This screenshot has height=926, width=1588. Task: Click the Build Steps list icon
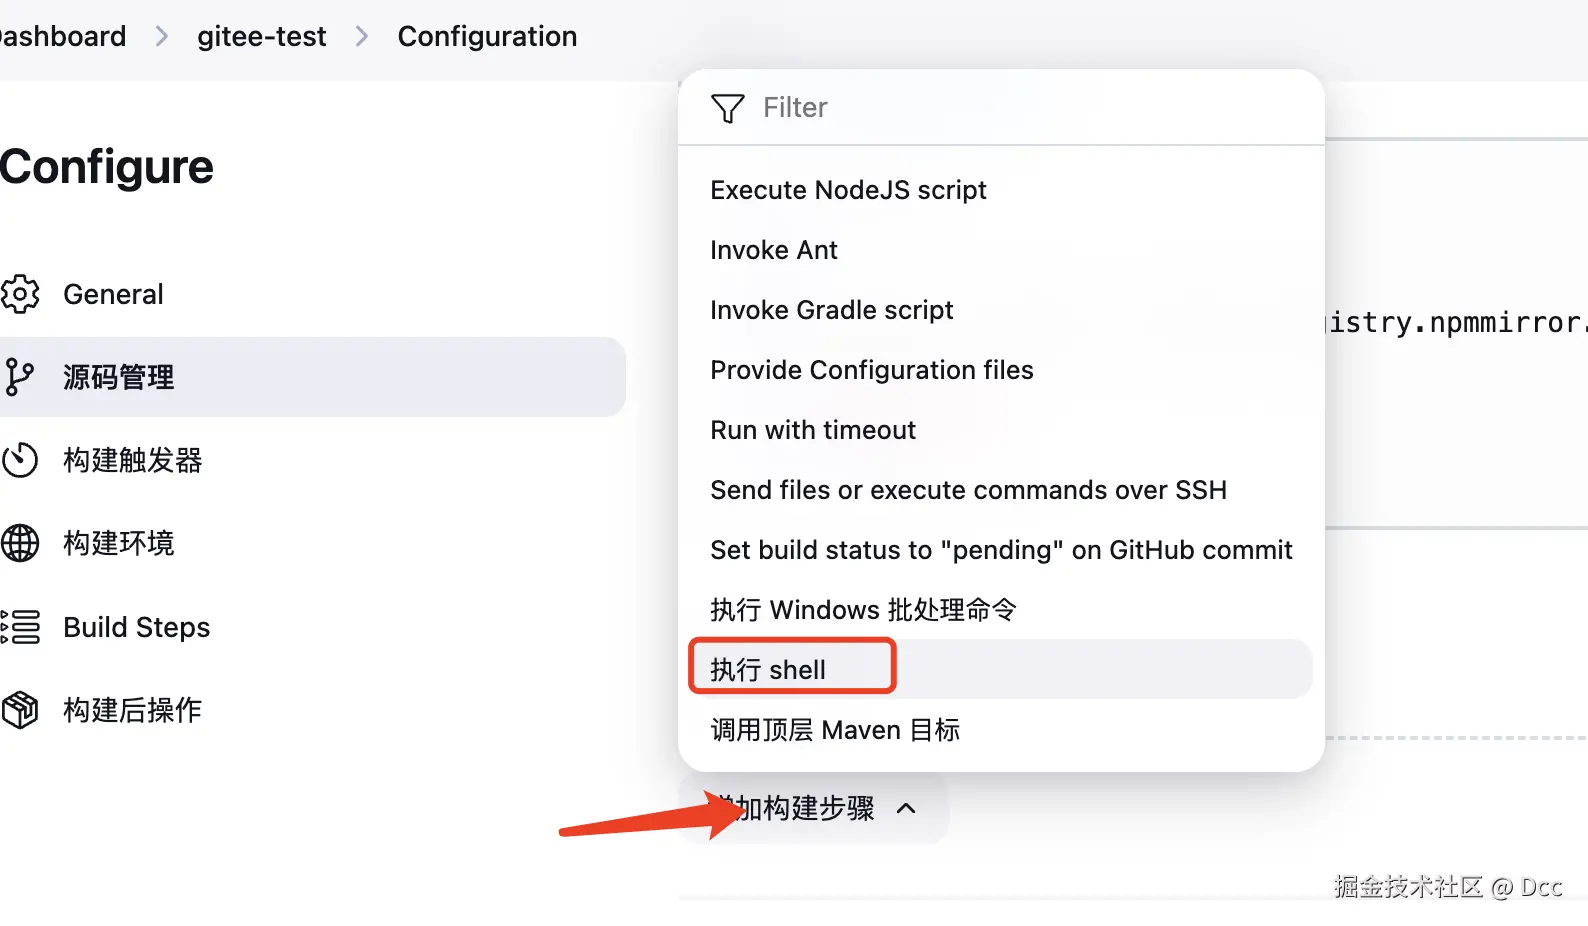pyautogui.click(x=20, y=627)
